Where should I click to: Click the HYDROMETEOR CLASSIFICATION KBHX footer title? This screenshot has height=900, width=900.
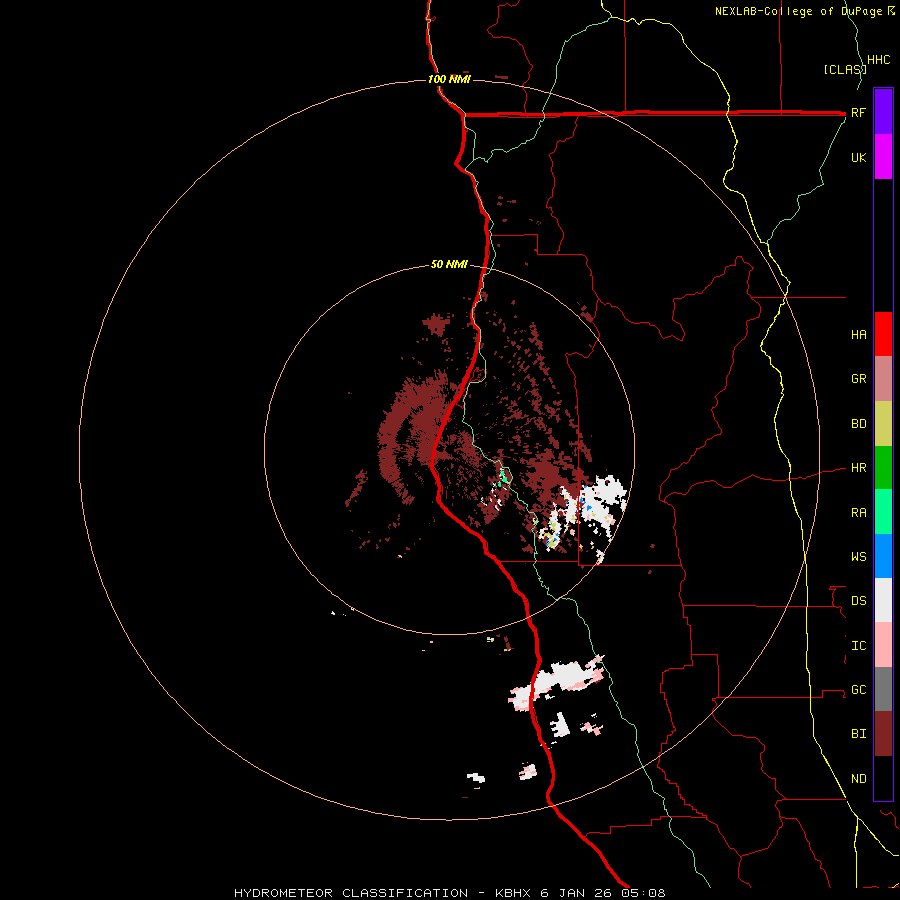point(450,893)
